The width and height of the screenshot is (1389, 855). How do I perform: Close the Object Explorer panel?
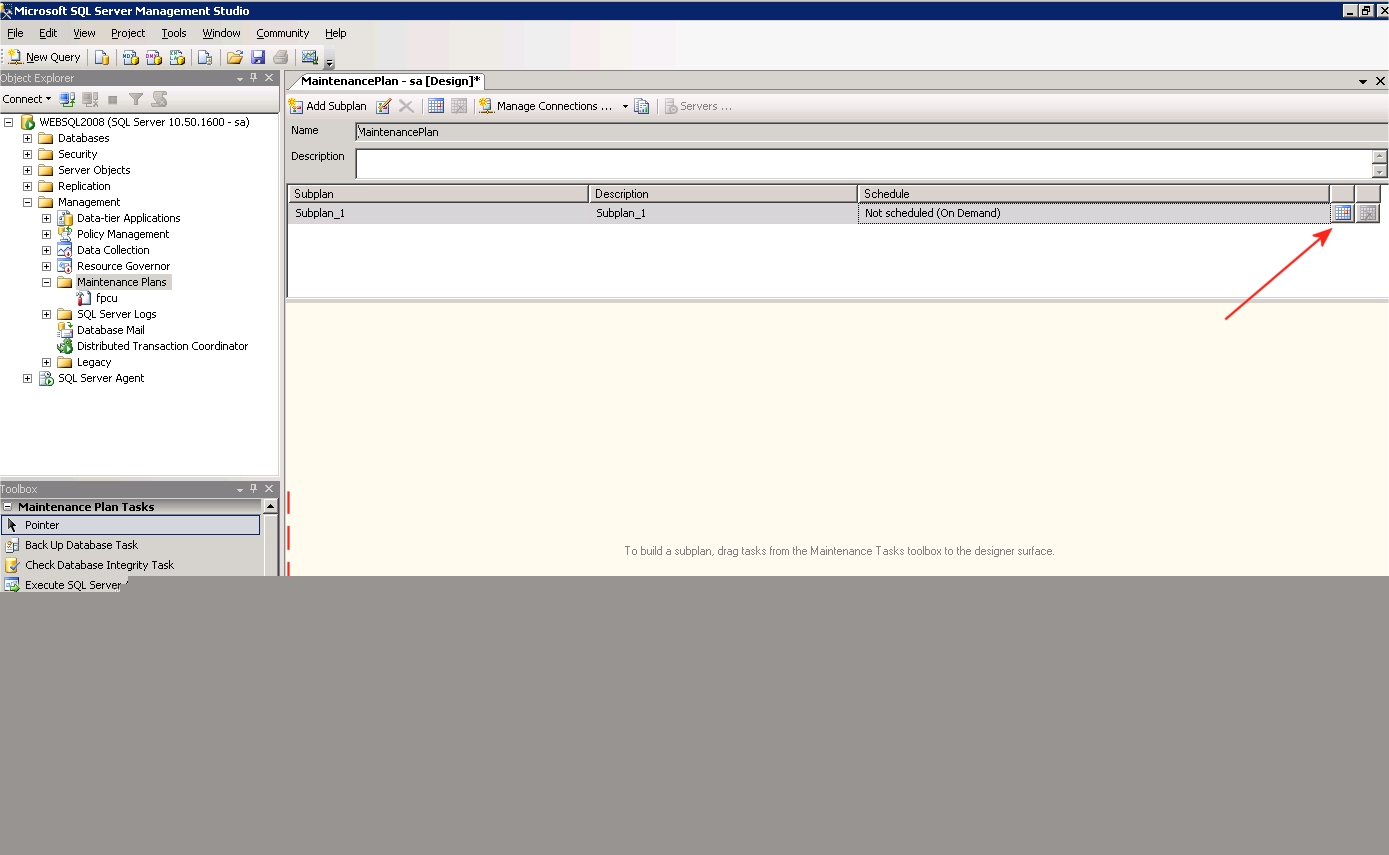[x=269, y=78]
